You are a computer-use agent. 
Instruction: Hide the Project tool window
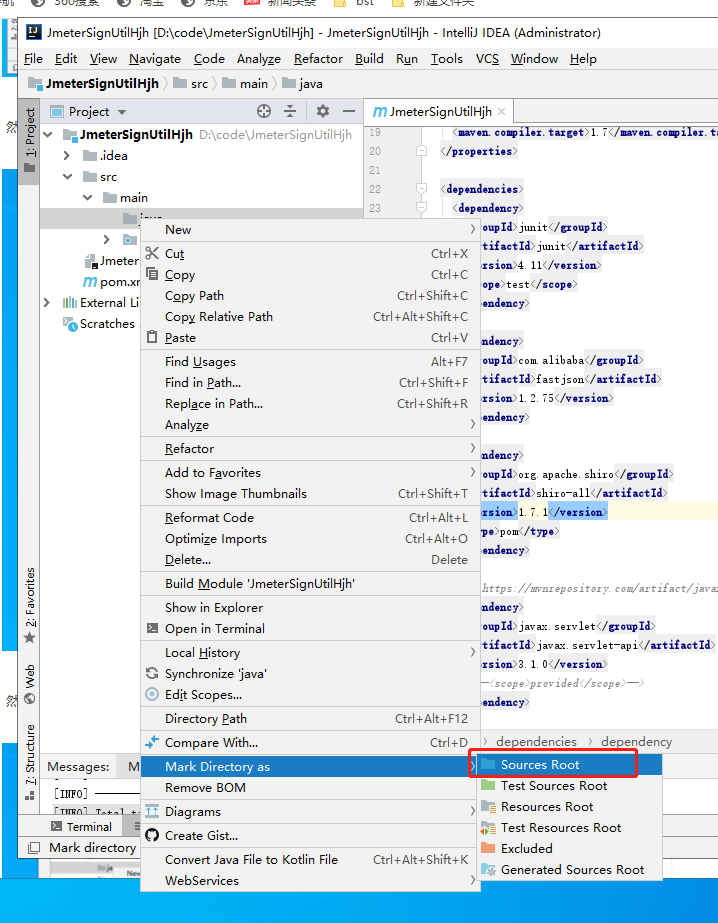(349, 111)
